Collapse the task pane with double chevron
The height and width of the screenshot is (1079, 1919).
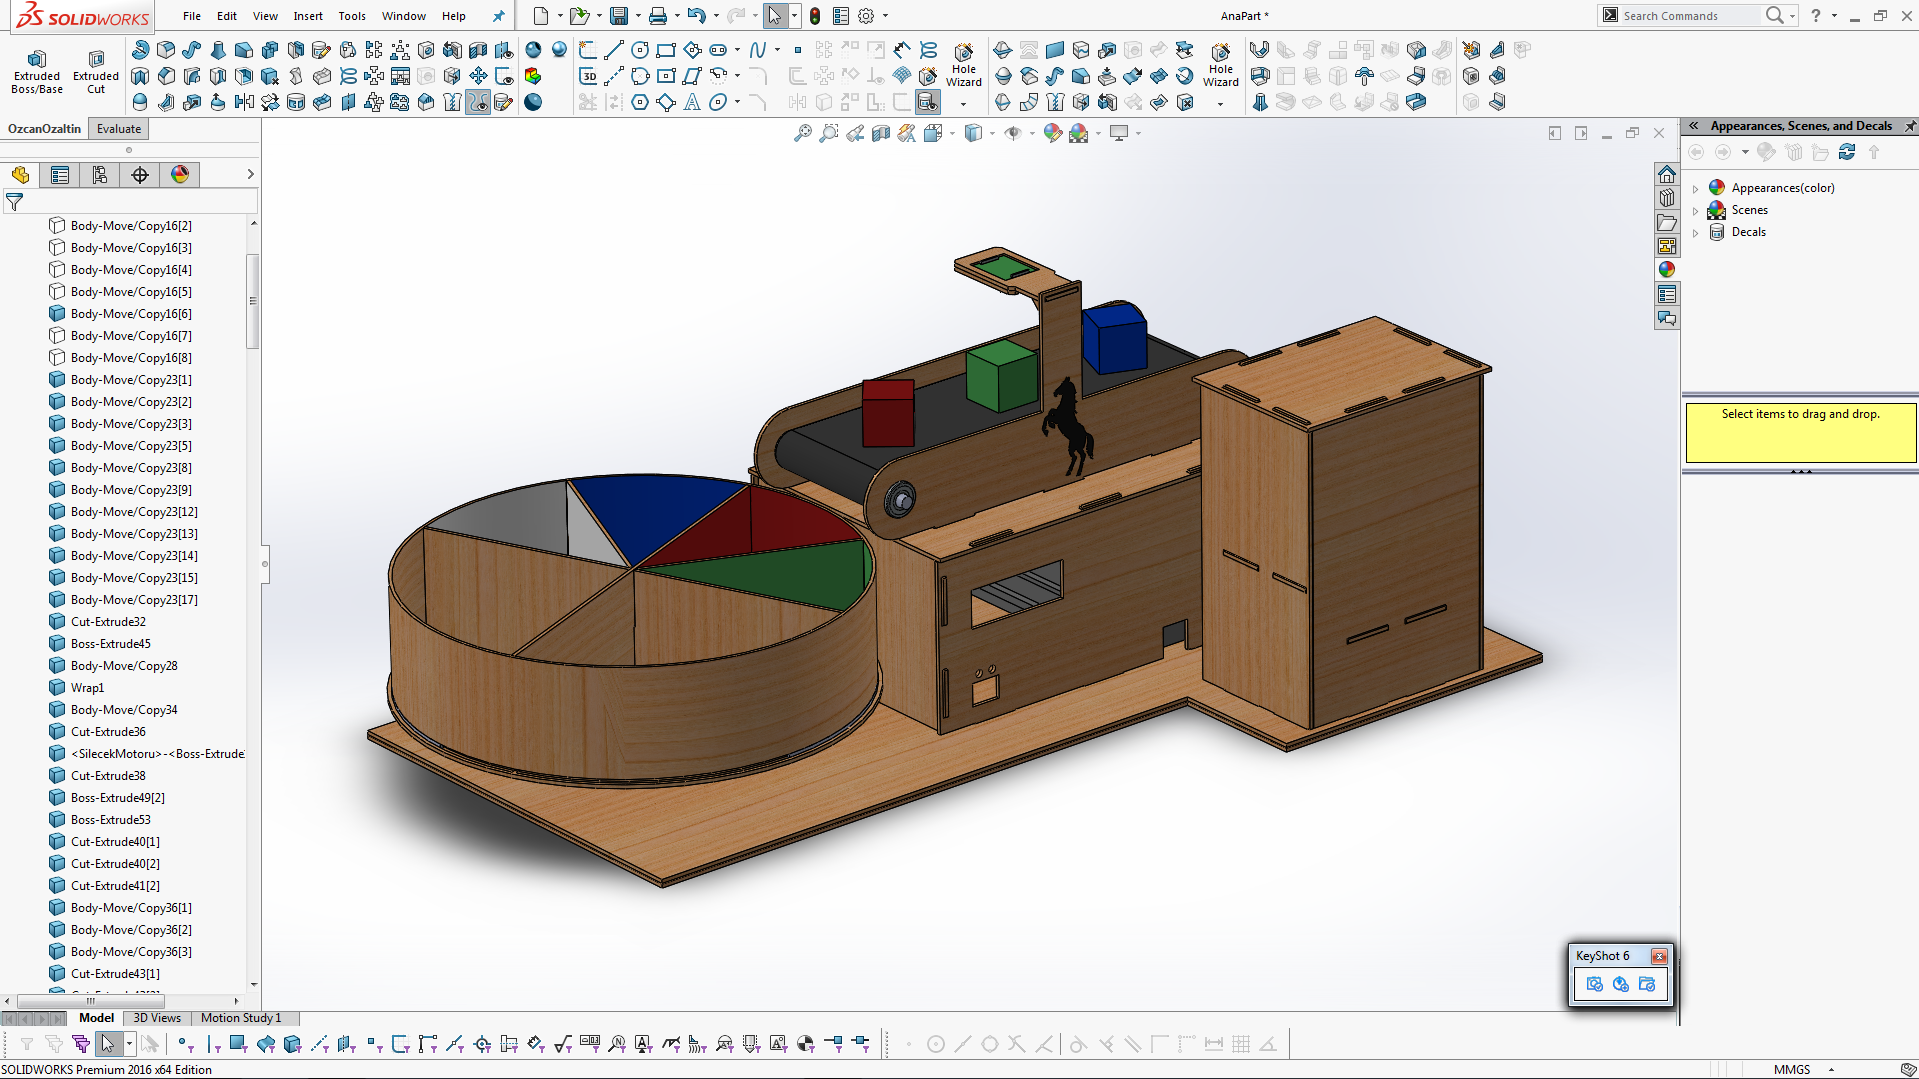(x=1694, y=126)
